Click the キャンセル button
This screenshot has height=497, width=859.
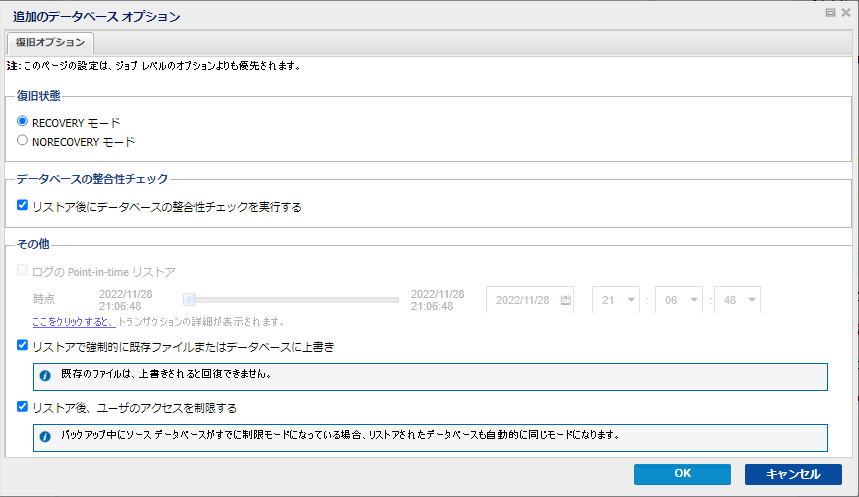pos(793,474)
